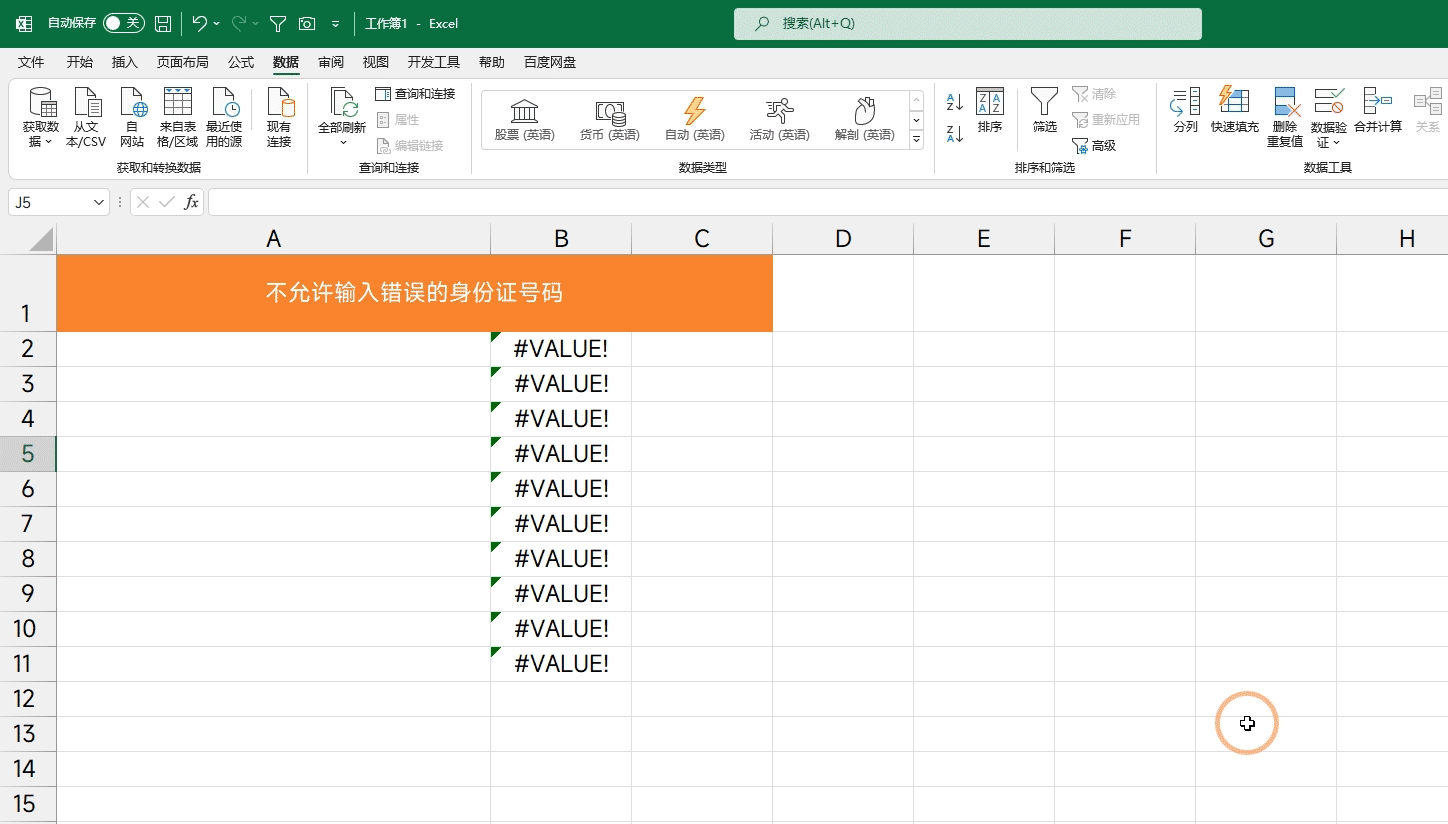Image resolution: width=1448 pixels, height=824 pixels.
Task: Click the 查询和连接 button
Action: (415, 94)
